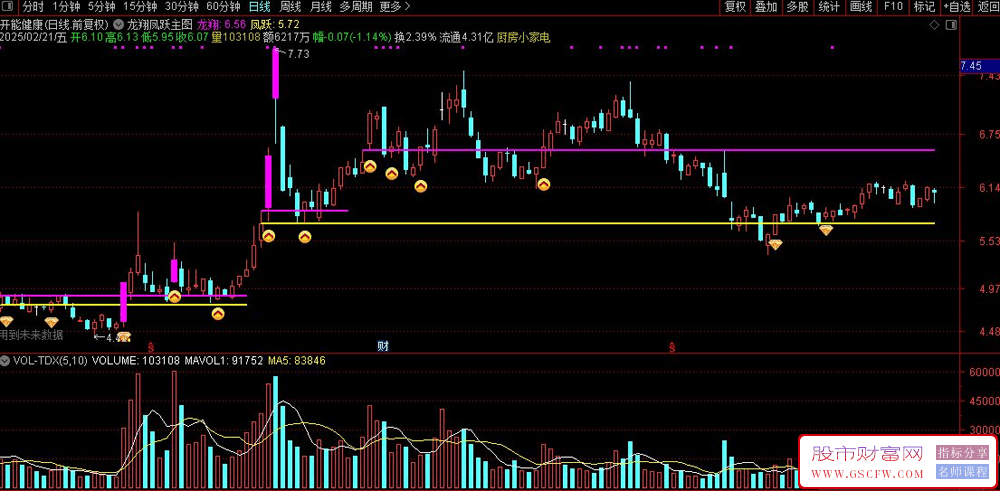Select the 30分钟 period tab
Viewport: 1000px width, 491px height.
coord(181,7)
